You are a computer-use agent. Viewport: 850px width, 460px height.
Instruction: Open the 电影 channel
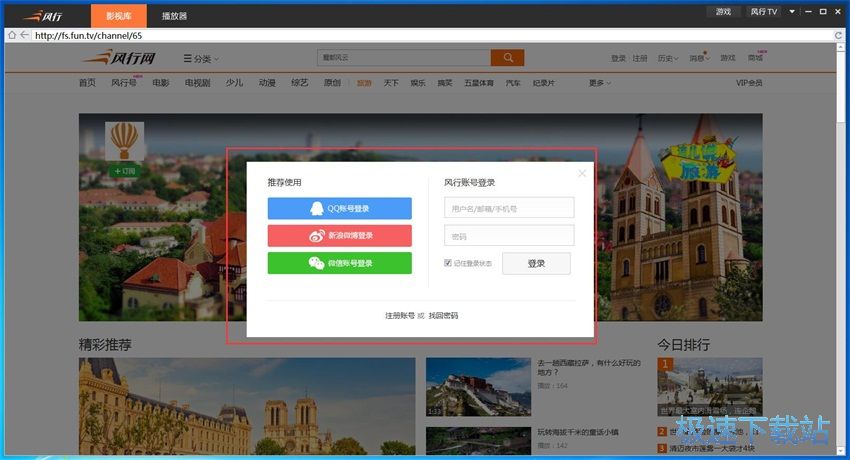click(161, 83)
